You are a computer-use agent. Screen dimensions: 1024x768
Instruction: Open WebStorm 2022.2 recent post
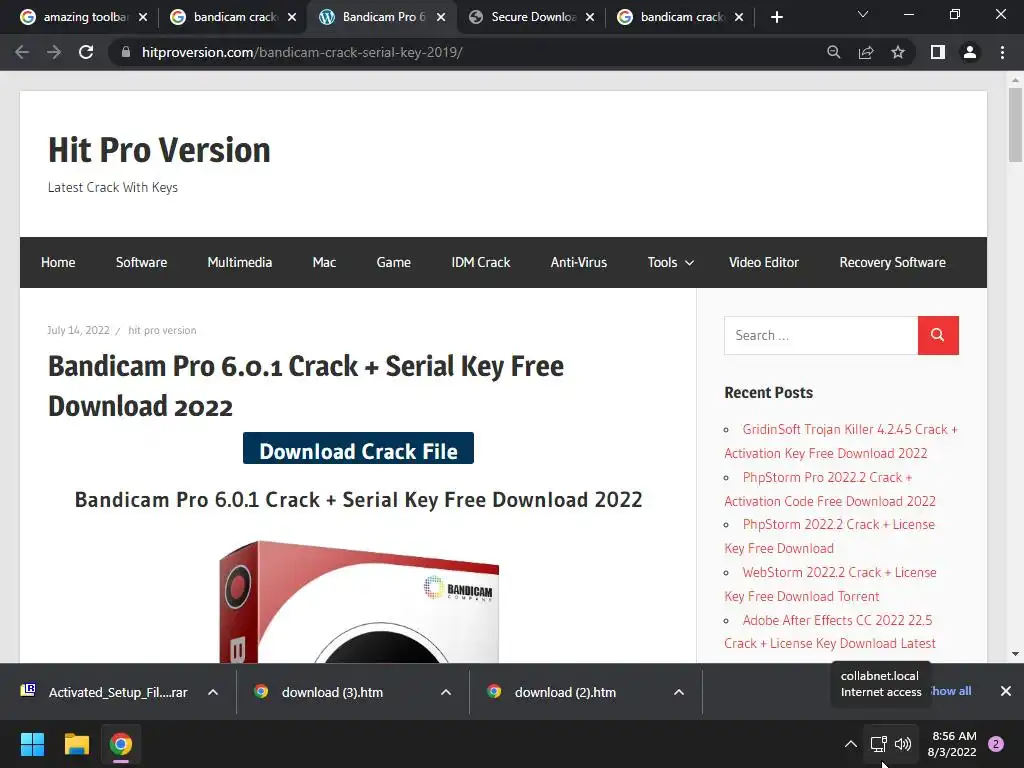[x=831, y=584]
